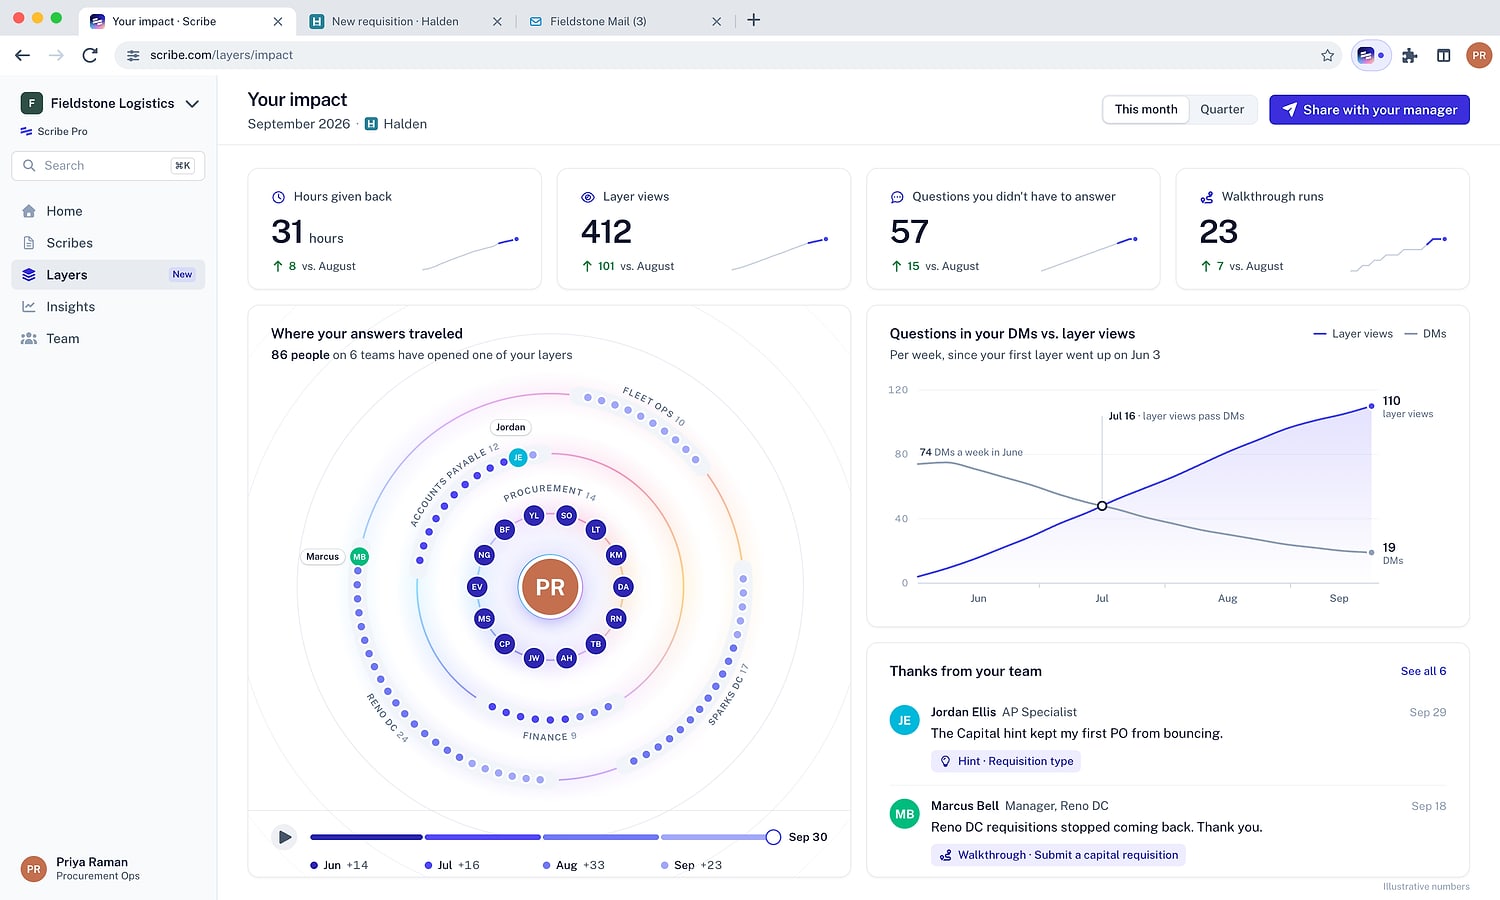Switch to the New requisition · Halden tab
Image resolution: width=1500 pixels, height=900 pixels.
tap(405, 21)
